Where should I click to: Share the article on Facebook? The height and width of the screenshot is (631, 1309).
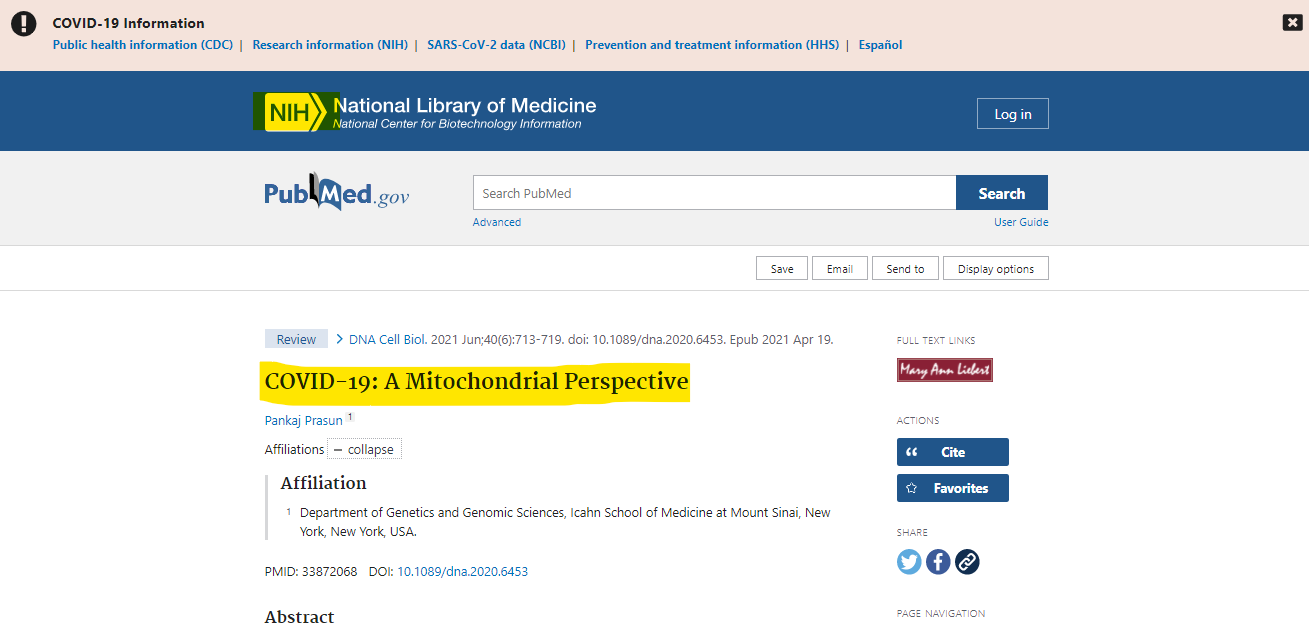pyautogui.click(x=938, y=562)
